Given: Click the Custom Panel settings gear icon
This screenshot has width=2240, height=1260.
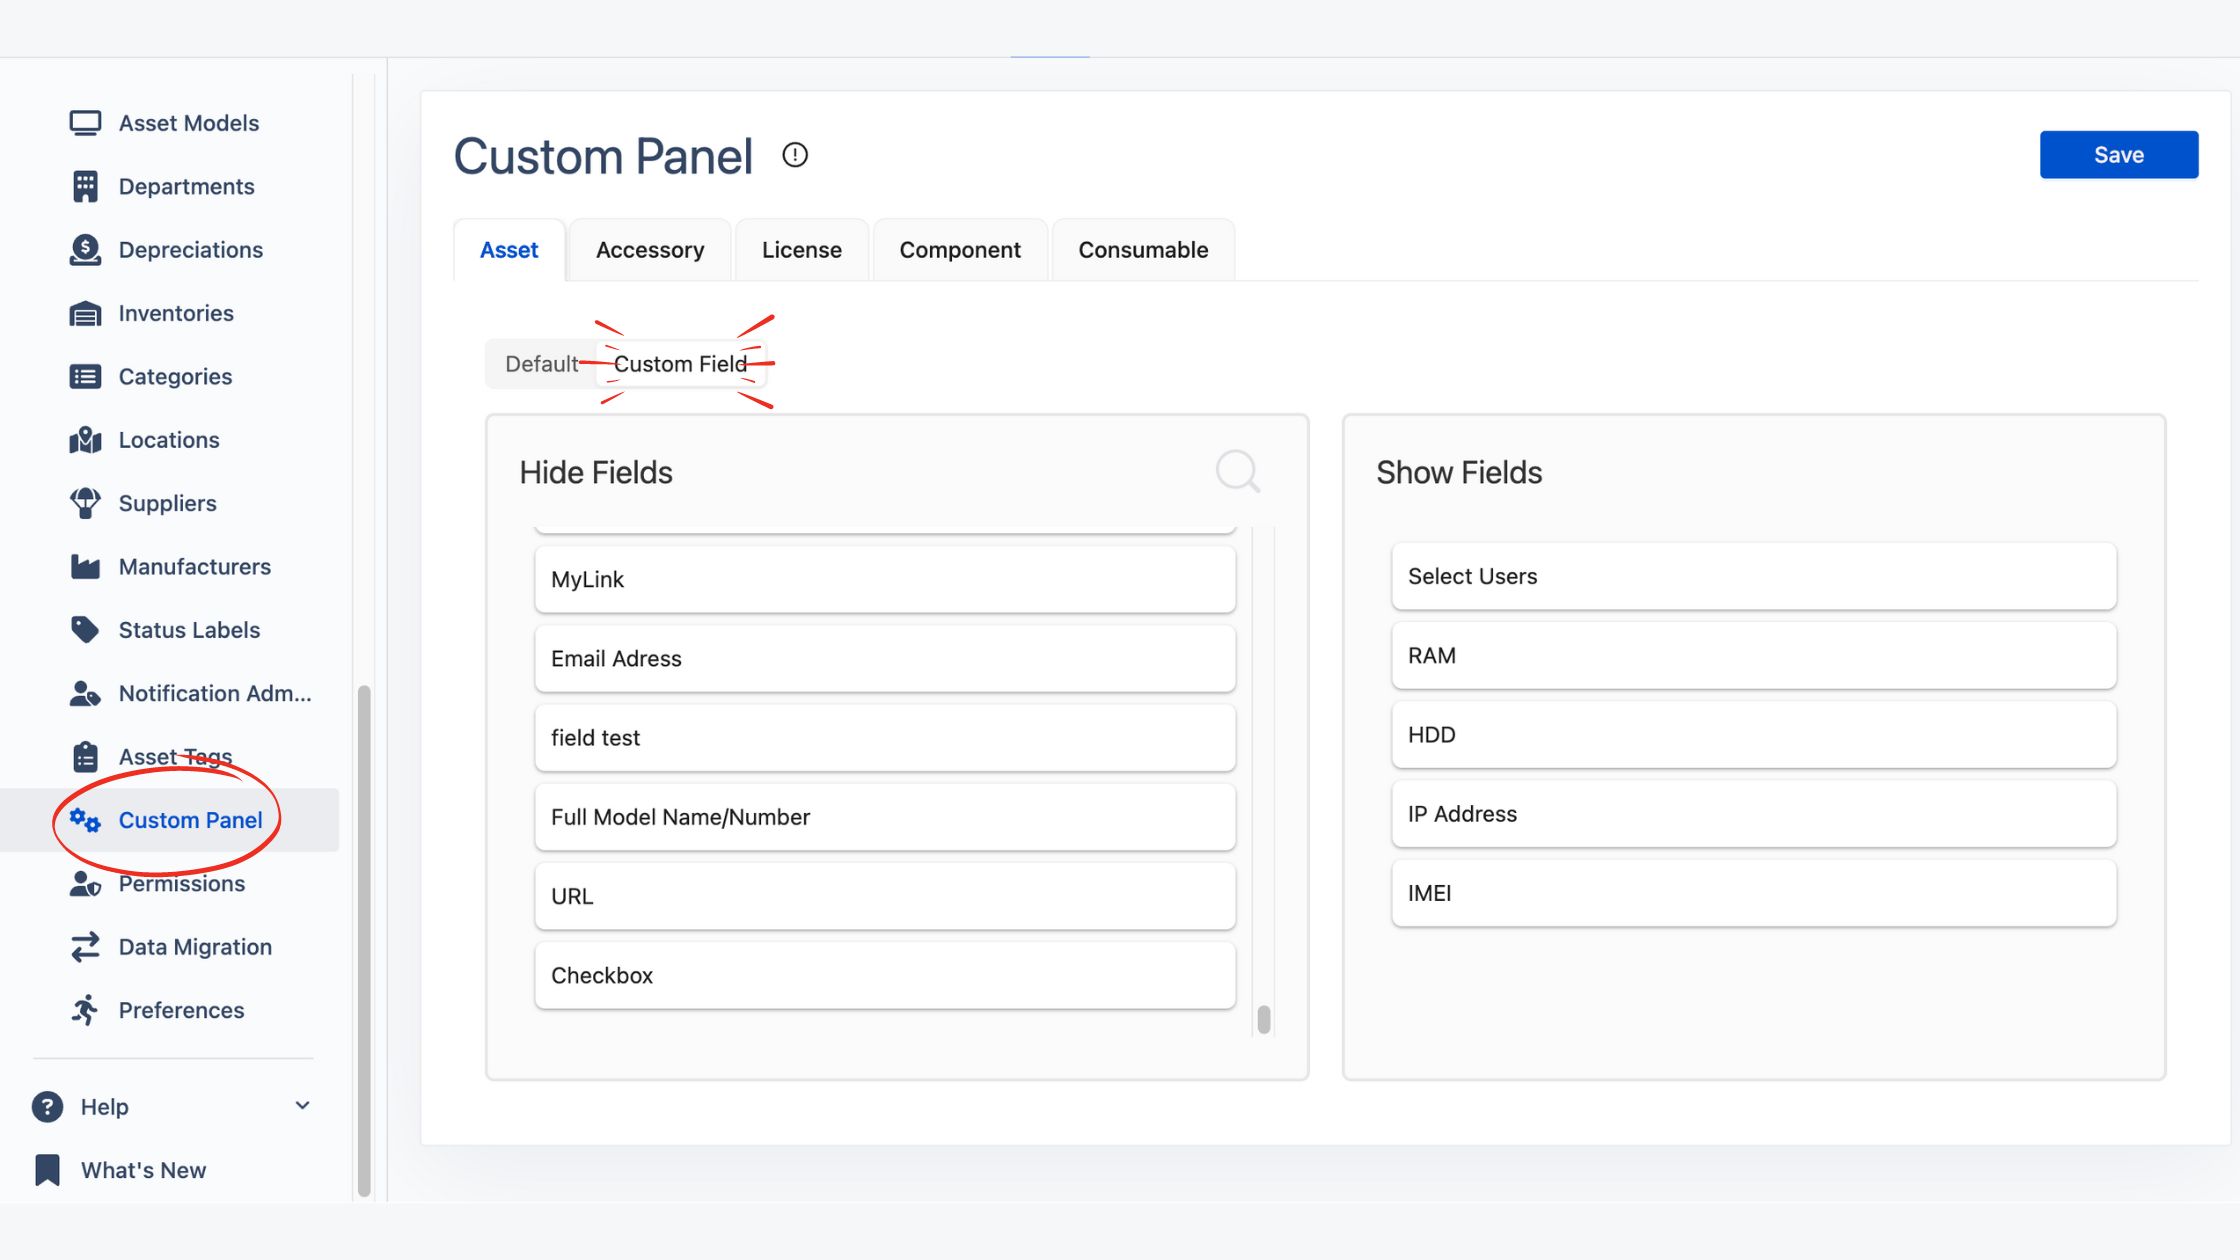Looking at the screenshot, I should pos(85,820).
